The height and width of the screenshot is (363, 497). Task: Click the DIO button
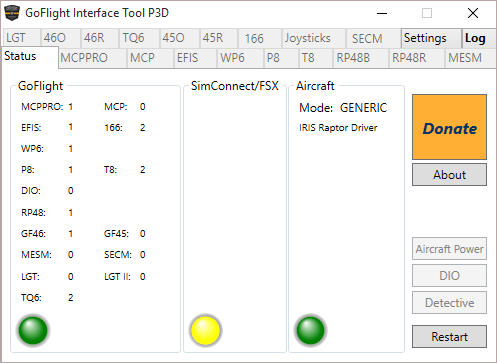coord(449,275)
